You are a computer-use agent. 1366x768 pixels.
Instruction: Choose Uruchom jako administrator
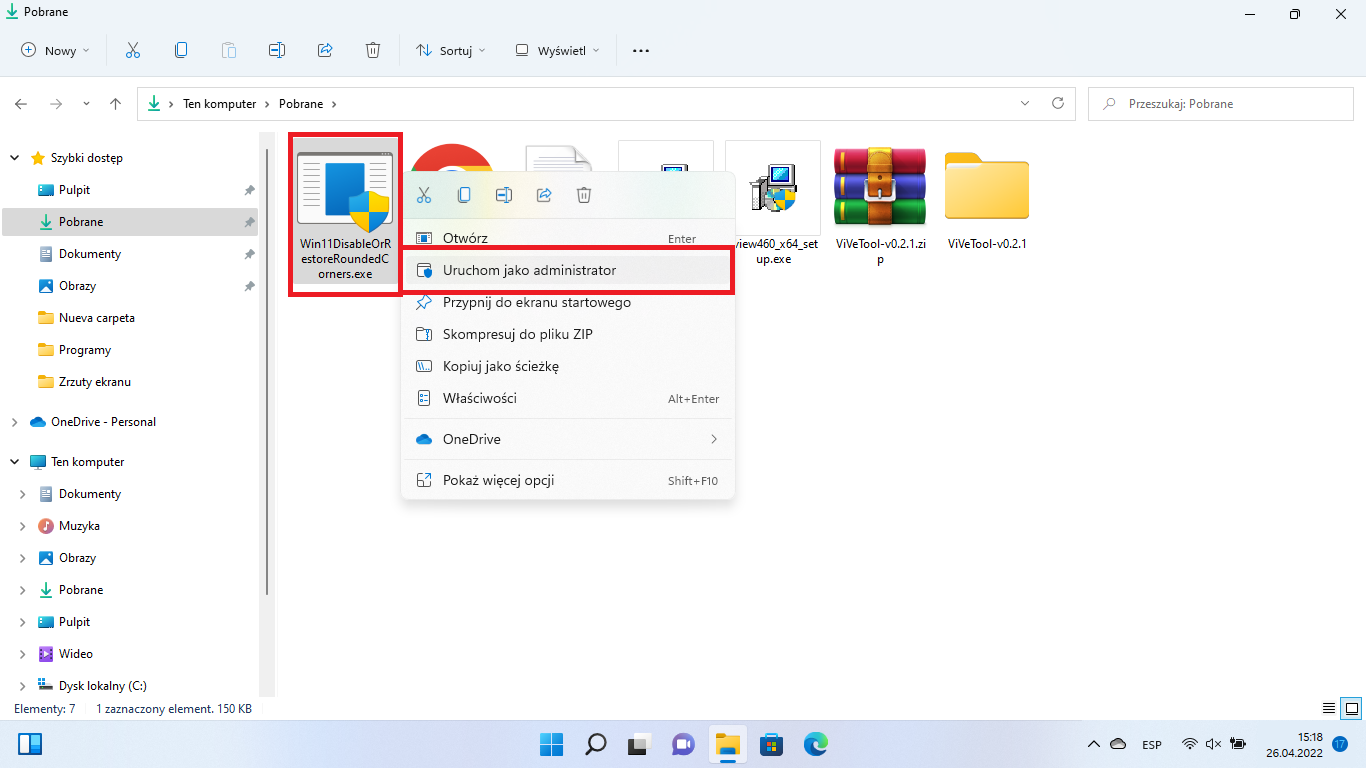coord(568,270)
